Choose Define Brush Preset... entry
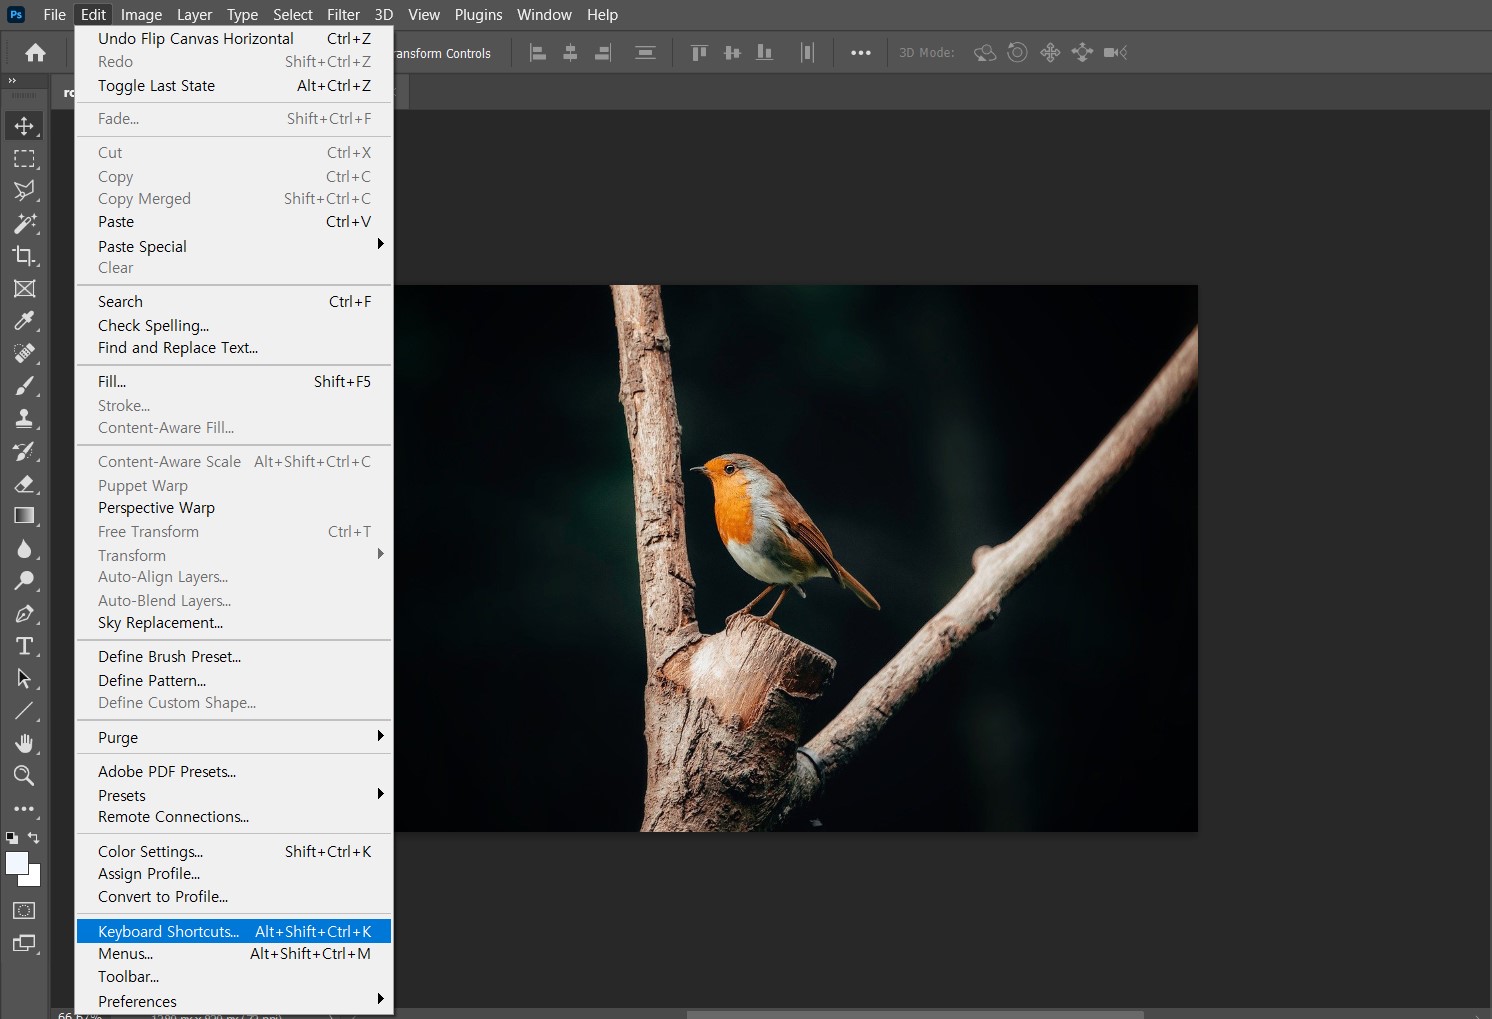 [234, 656]
